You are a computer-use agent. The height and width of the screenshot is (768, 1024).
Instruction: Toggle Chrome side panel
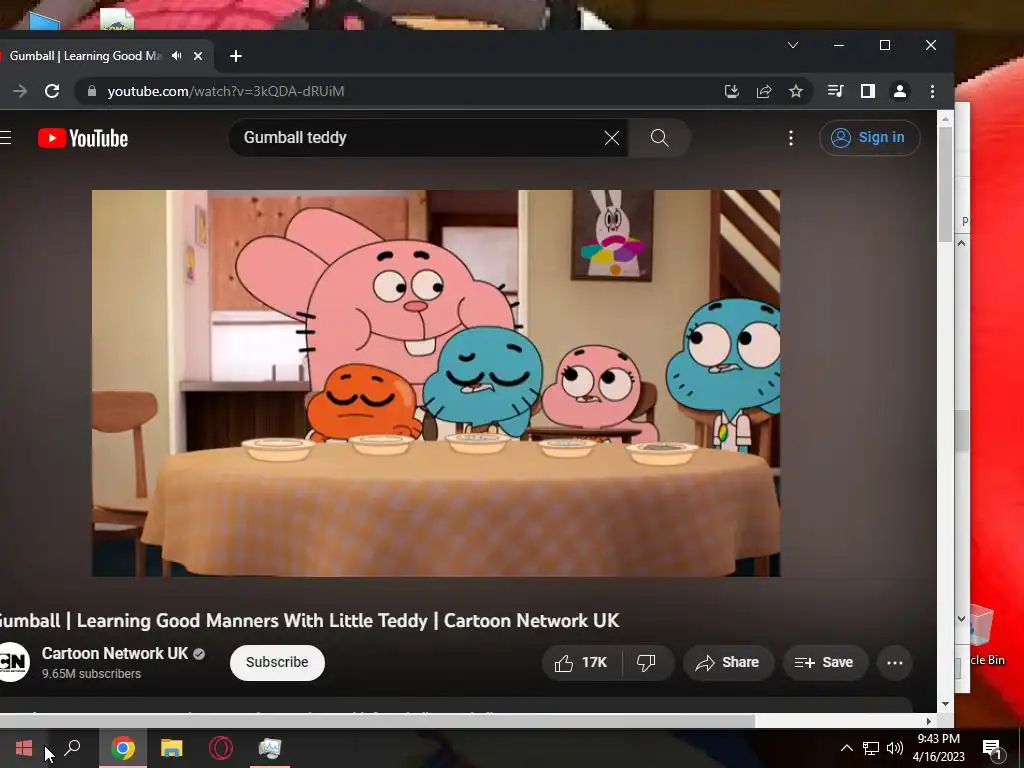867,91
